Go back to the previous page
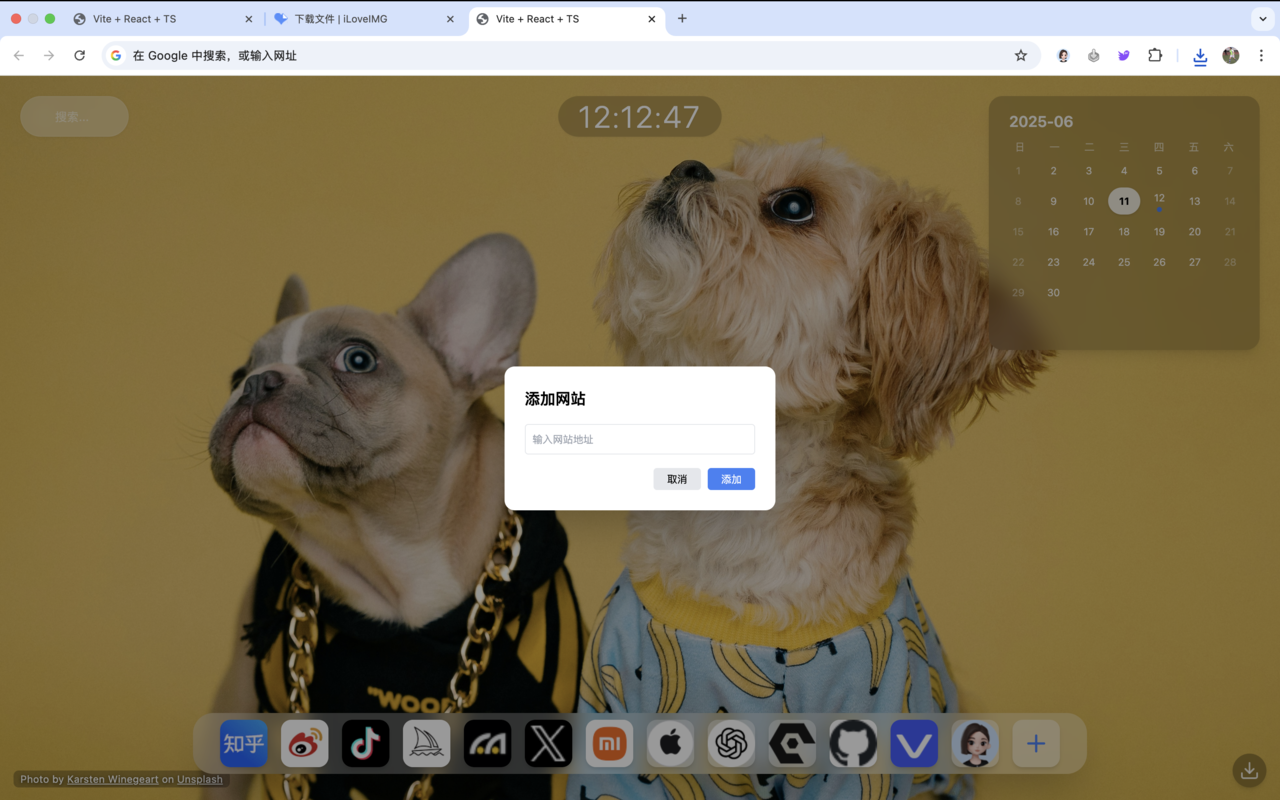This screenshot has height=800, width=1280. coord(19,56)
